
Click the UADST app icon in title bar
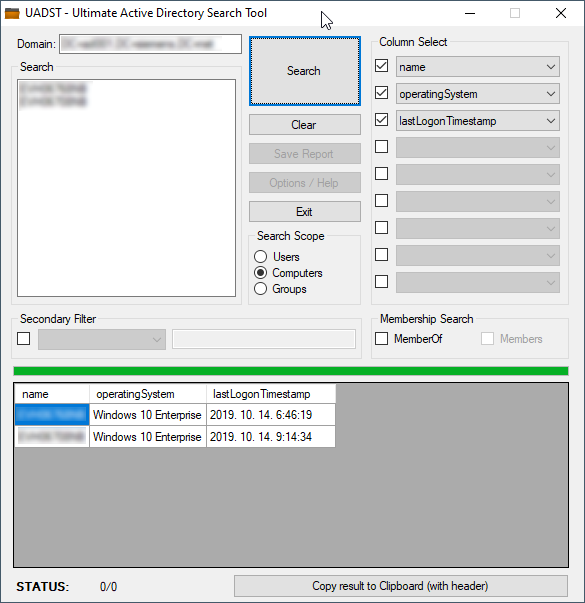click(12, 13)
